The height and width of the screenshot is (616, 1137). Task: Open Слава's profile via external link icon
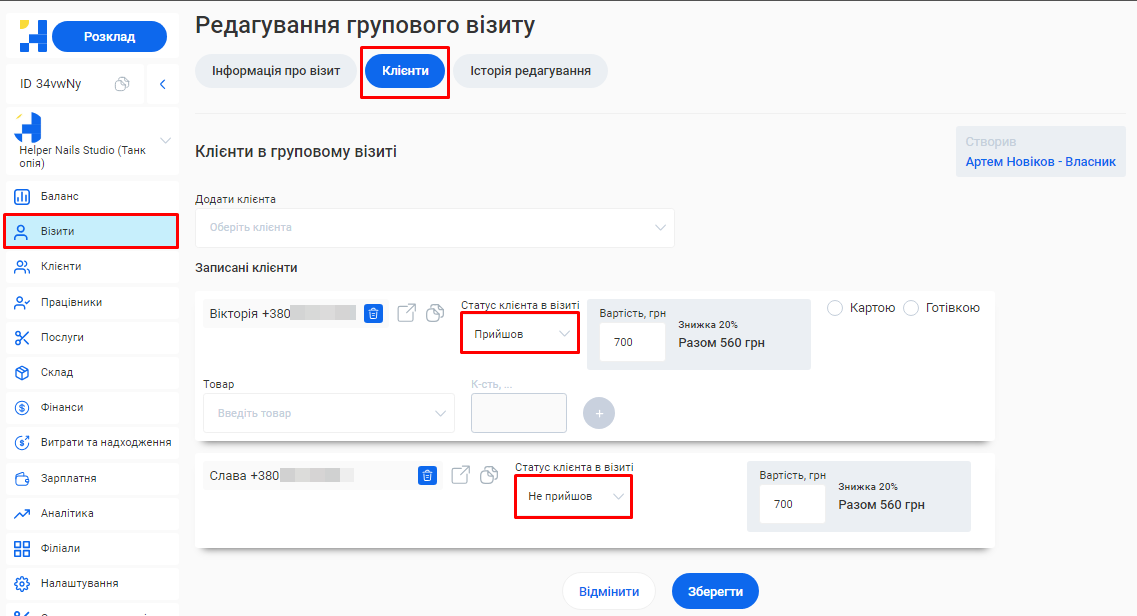point(461,476)
